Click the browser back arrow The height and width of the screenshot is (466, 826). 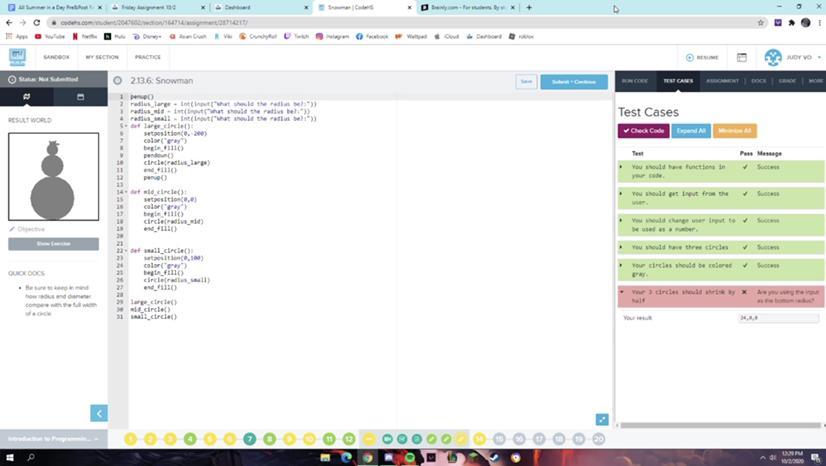pos(9,23)
